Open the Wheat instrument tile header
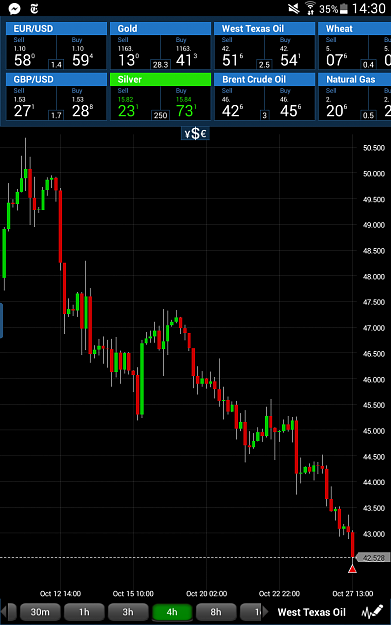Screen dimensions: 391x625 [355, 28]
